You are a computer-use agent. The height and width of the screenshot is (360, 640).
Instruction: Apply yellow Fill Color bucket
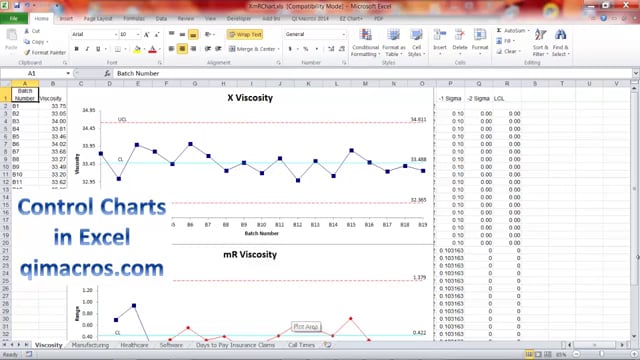[137, 49]
